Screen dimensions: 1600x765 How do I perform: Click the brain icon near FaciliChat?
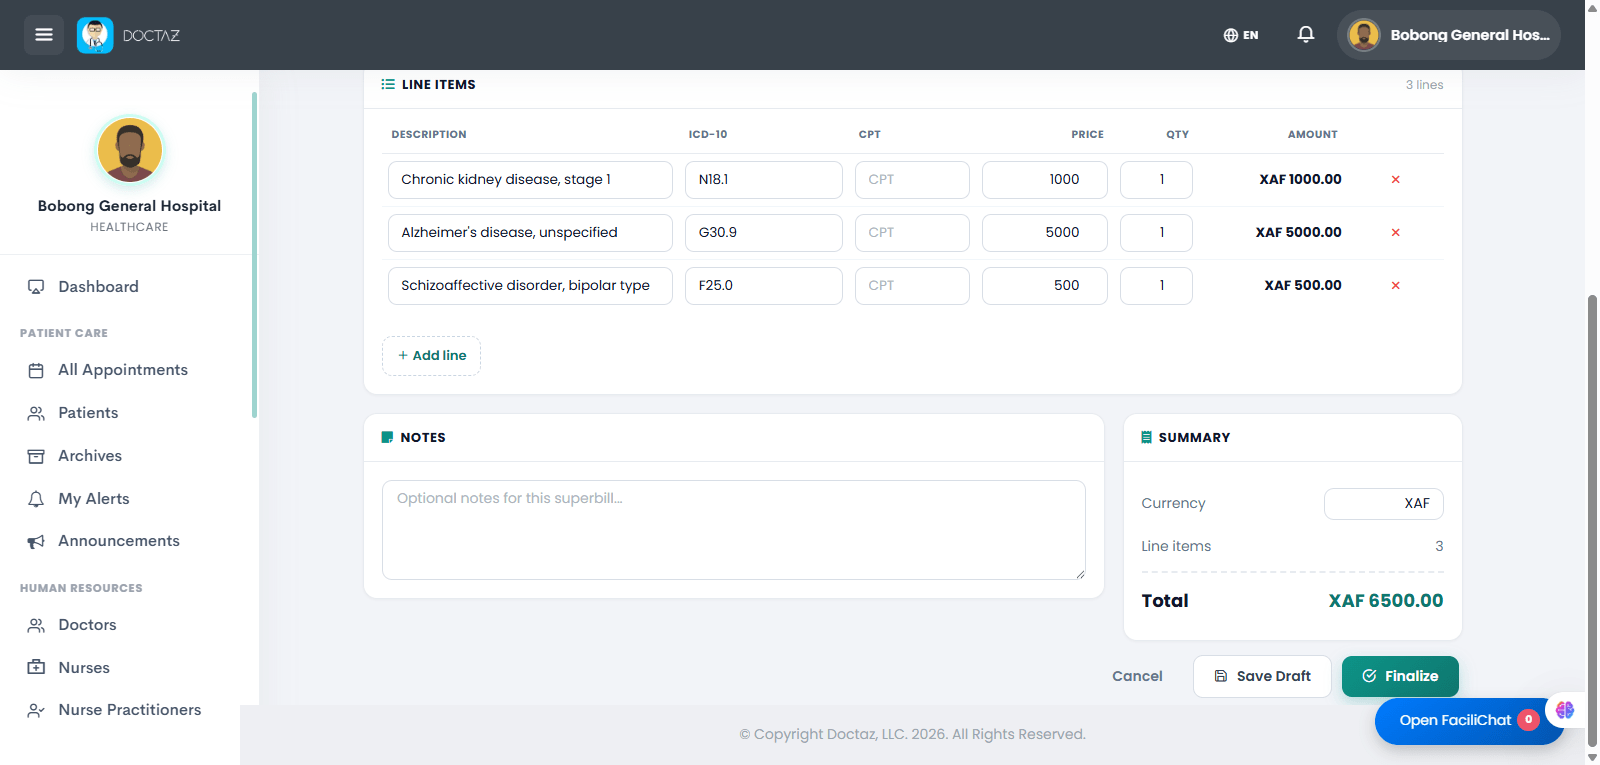1565,710
